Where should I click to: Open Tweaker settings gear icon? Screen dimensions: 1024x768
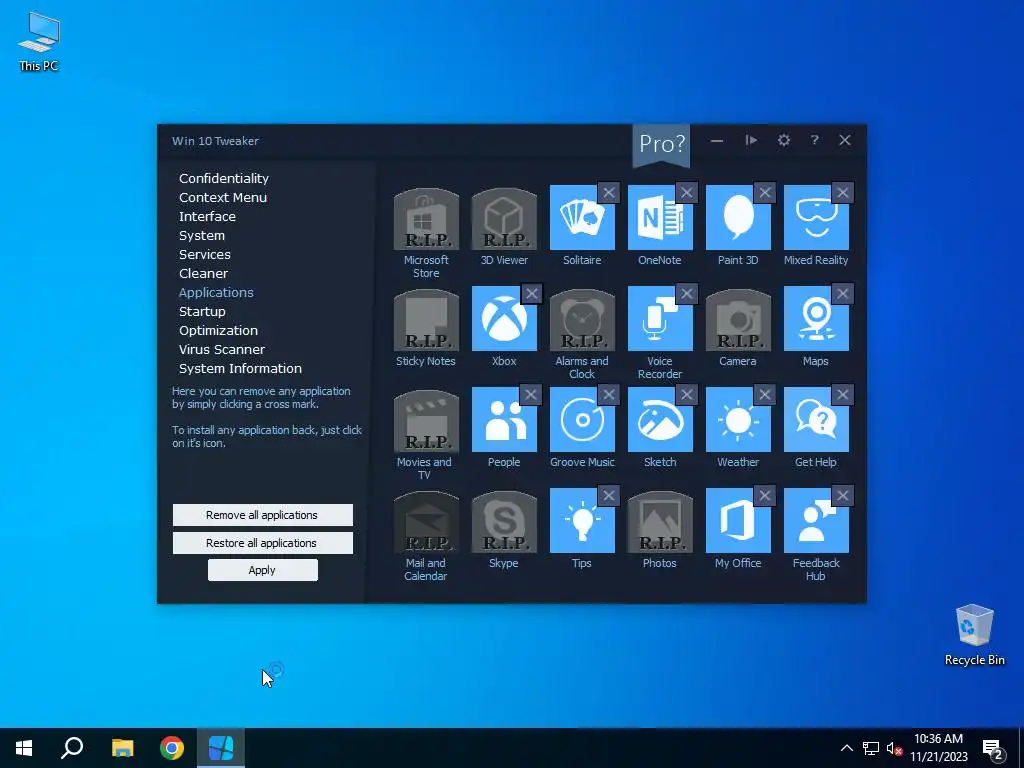(x=784, y=140)
